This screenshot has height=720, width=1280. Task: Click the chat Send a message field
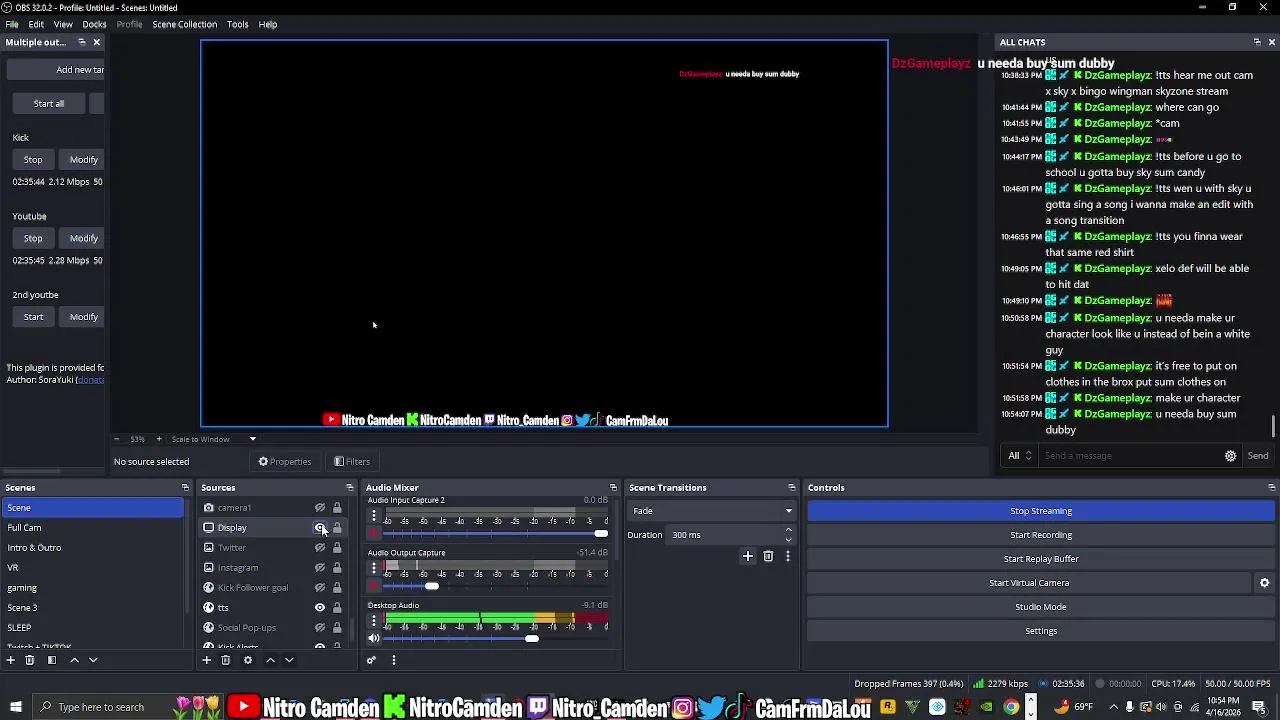(x=1130, y=456)
